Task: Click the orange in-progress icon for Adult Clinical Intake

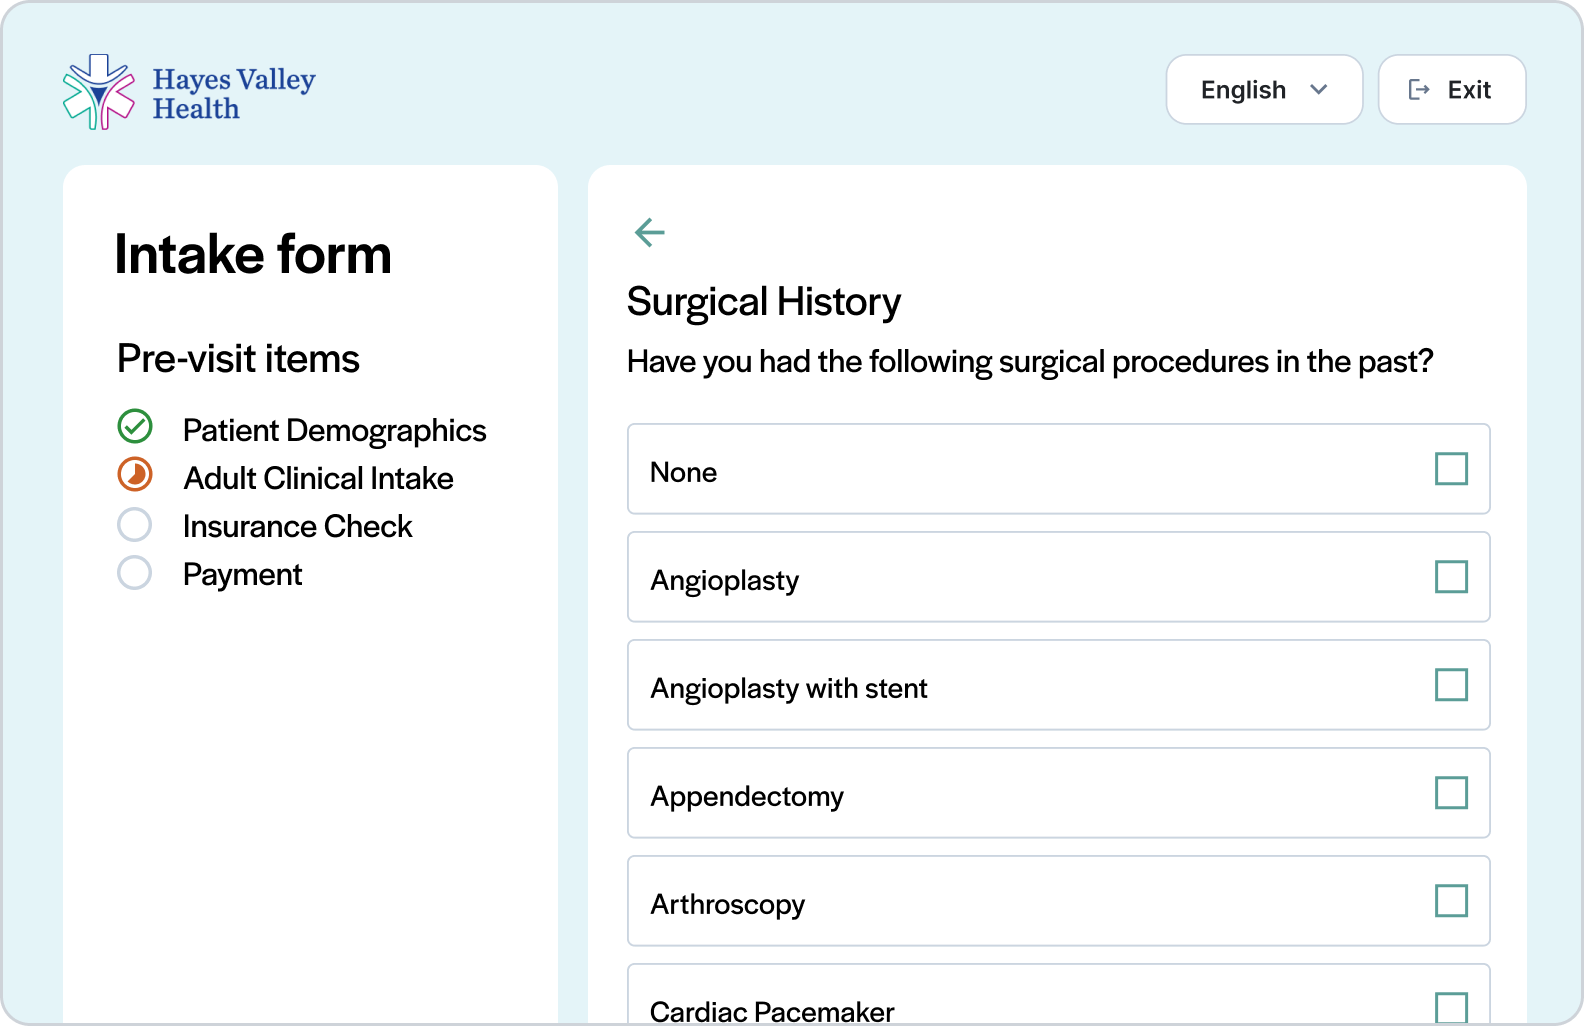Action: tap(135, 474)
